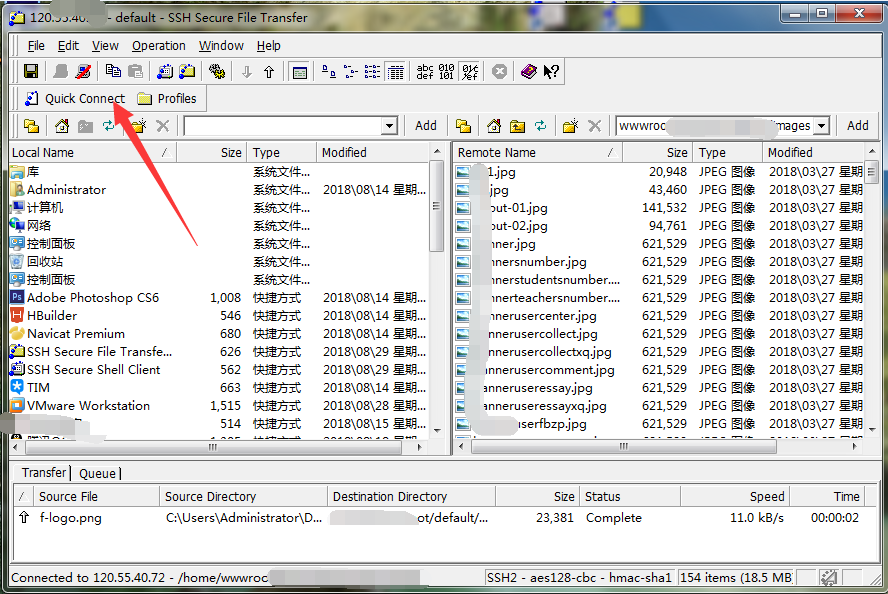Open the Settings toolbar icon
This screenshot has height=594, width=888.
[x=217, y=71]
